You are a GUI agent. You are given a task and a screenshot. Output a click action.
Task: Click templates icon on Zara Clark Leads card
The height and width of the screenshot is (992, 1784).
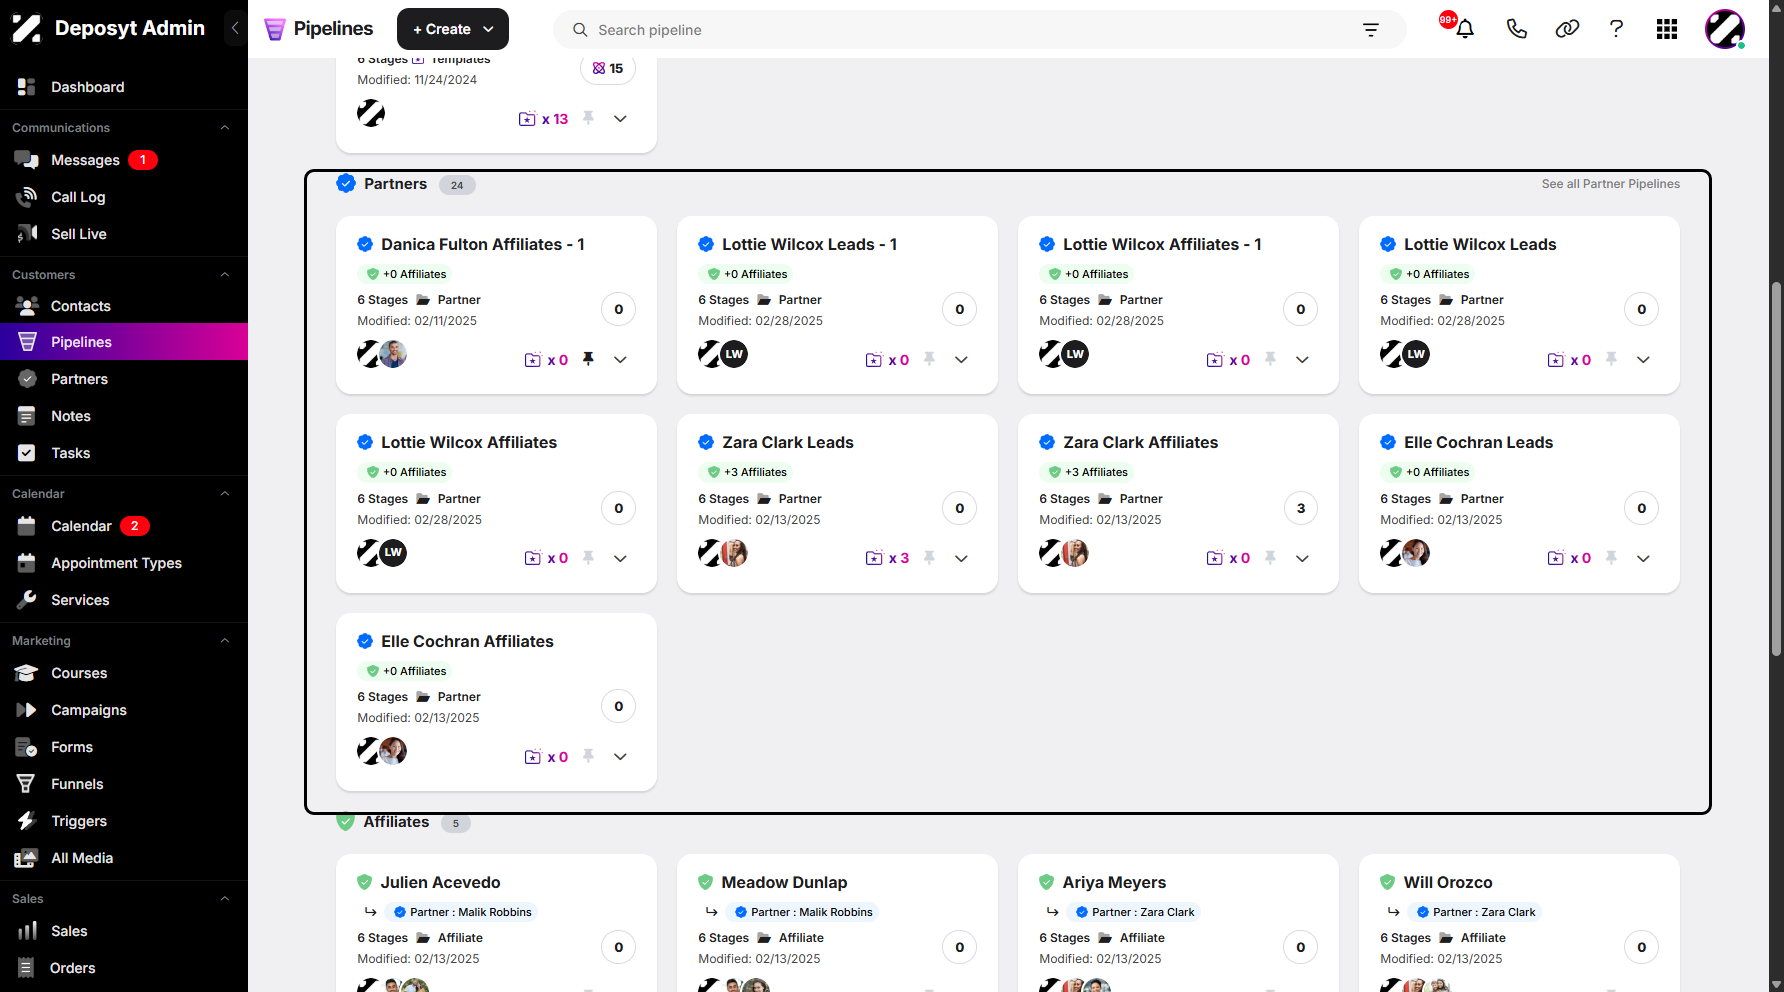point(874,558)
